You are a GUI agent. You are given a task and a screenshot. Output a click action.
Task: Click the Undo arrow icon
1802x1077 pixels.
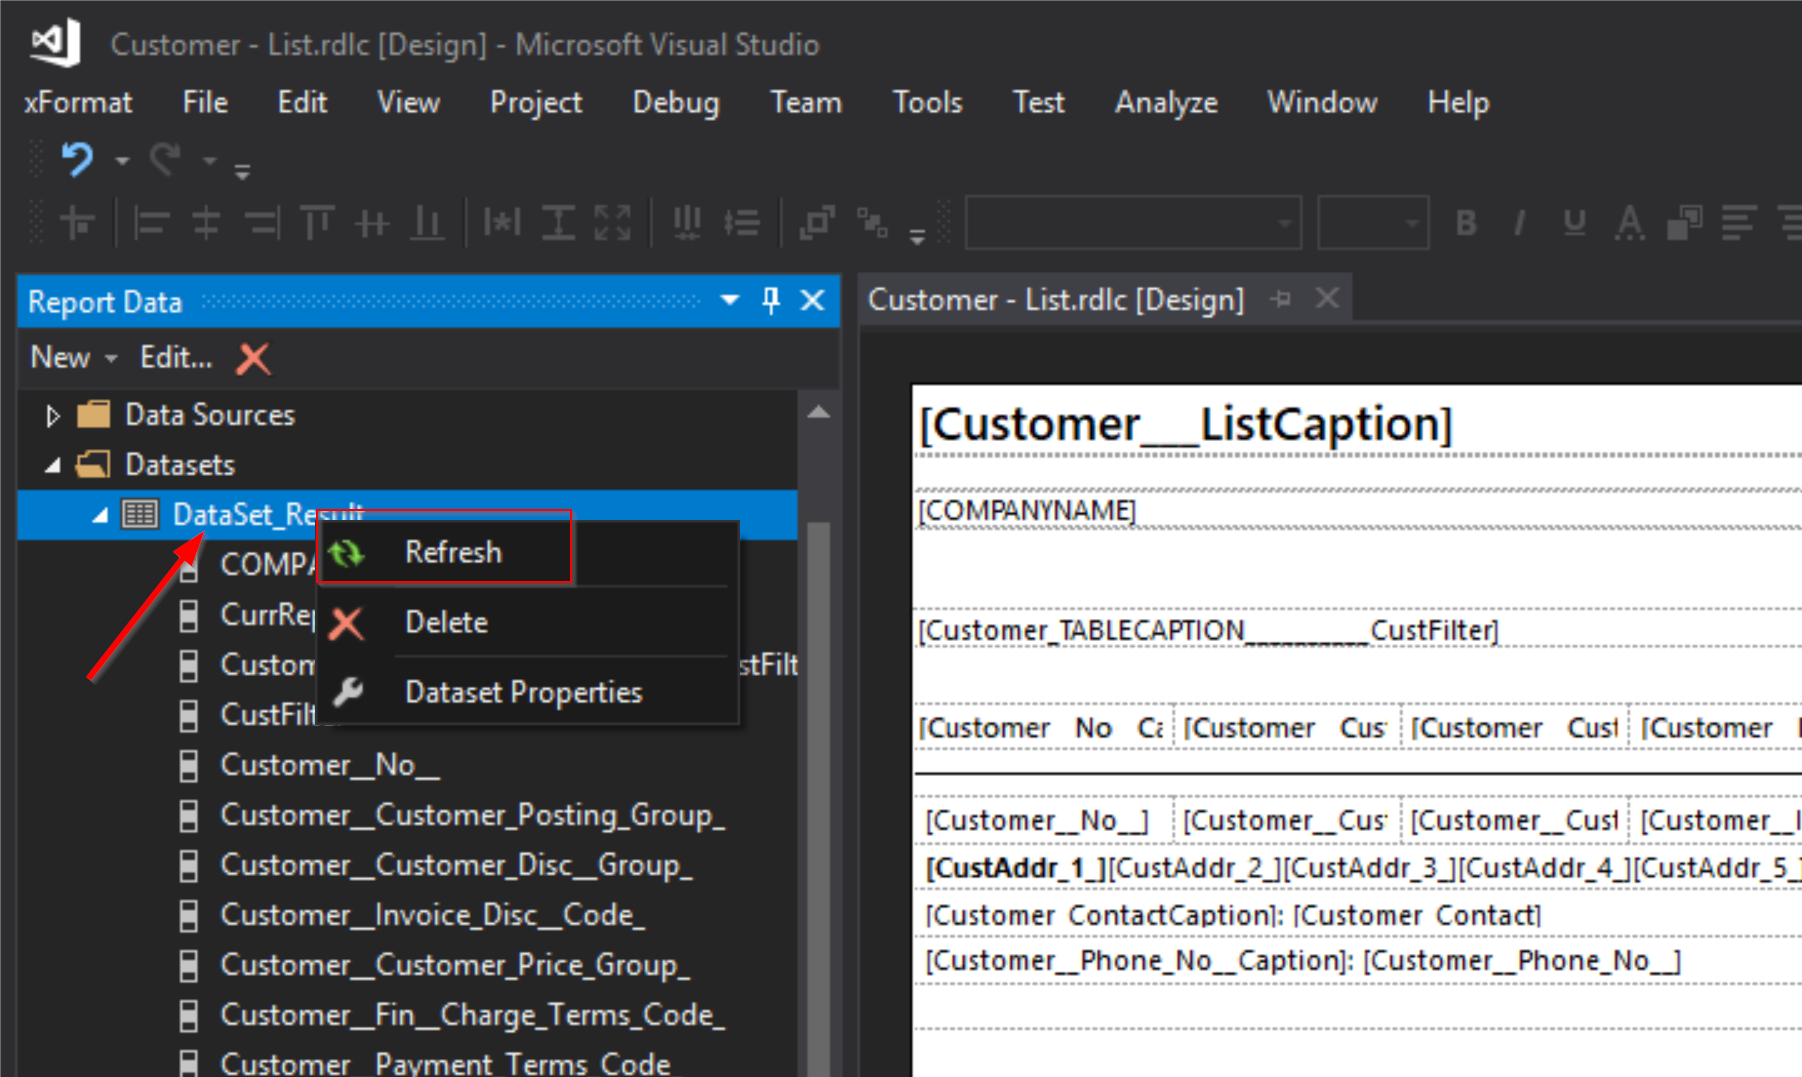pos(80,160)
